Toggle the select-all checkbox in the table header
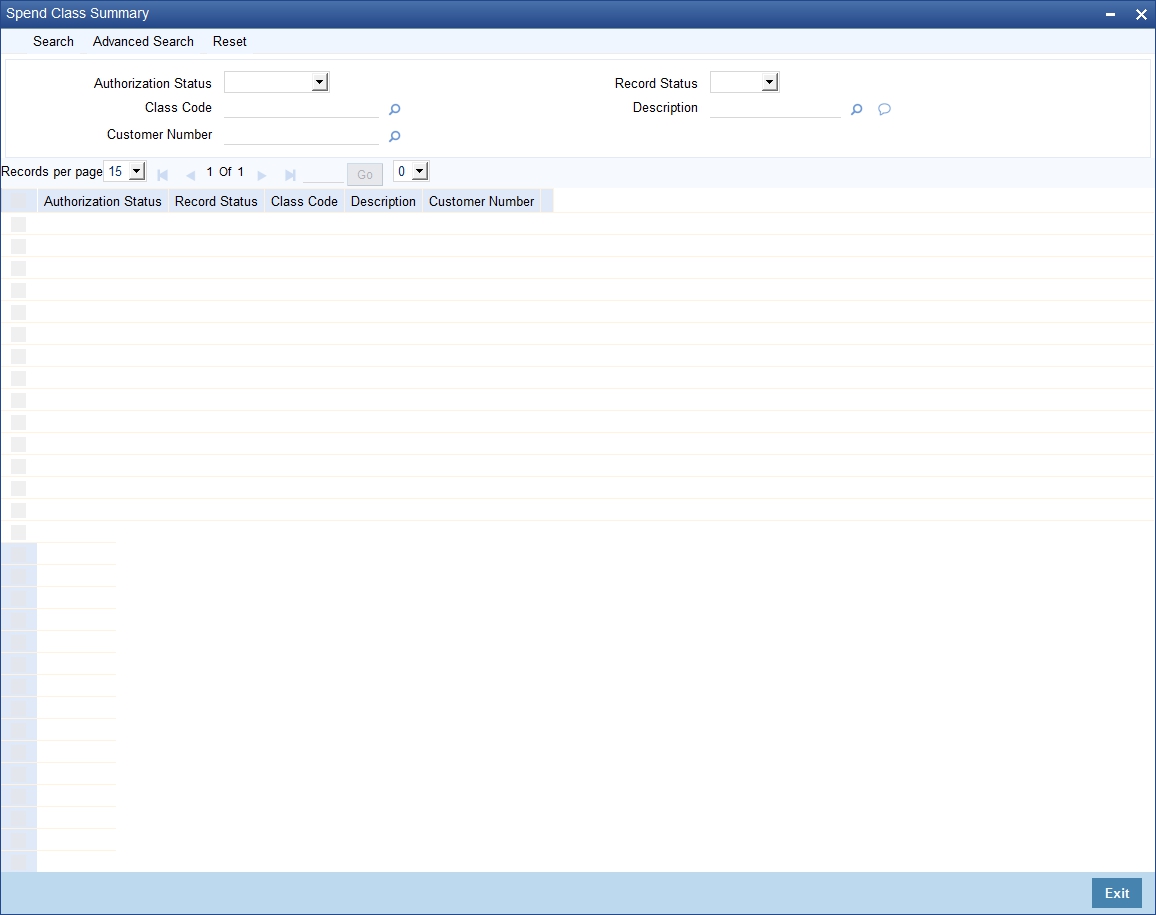 pos(18,201)
